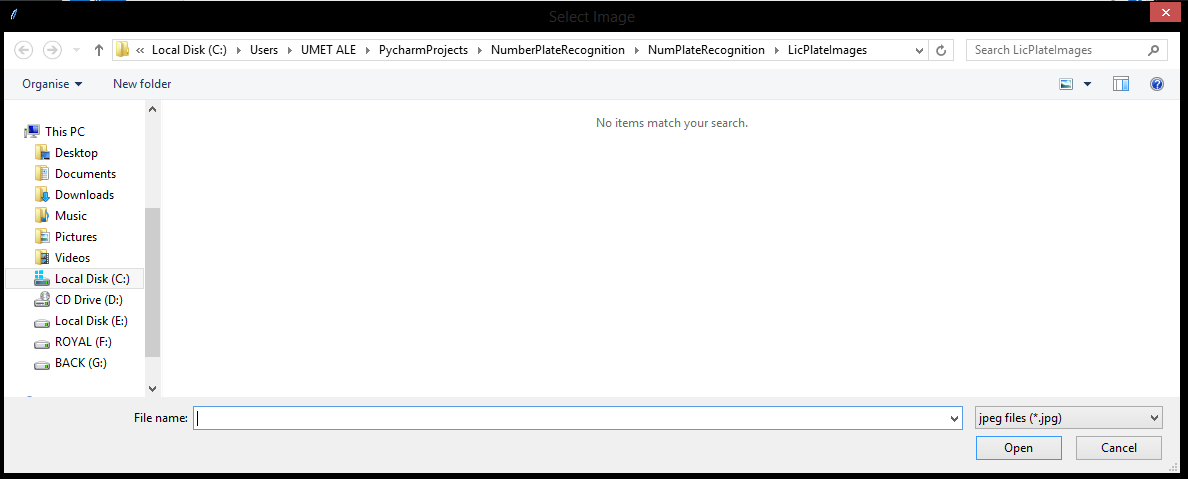
Task: Go up one folder level
Action: point(98,50)
